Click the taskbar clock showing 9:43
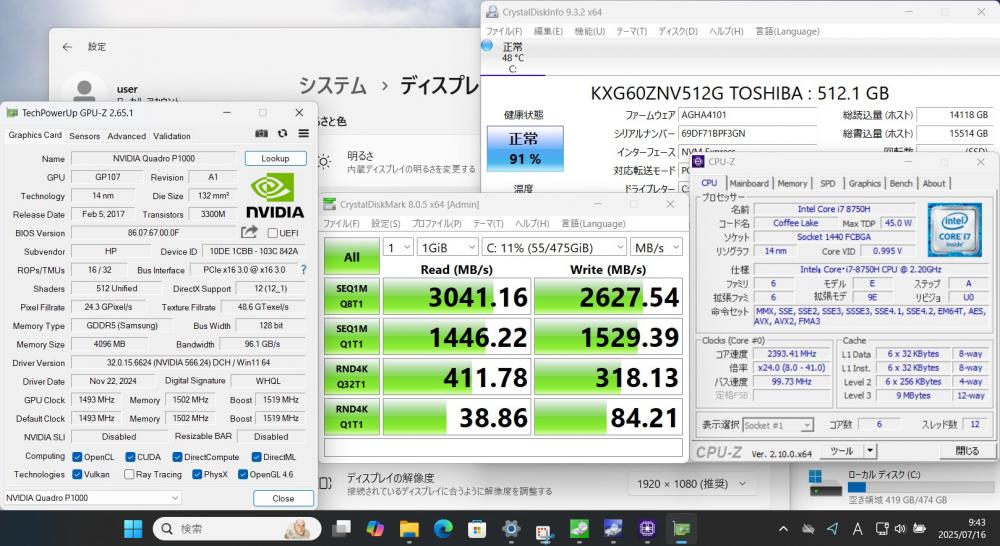Viewport: 1000px width, 546px height. [x=961, y=529]
